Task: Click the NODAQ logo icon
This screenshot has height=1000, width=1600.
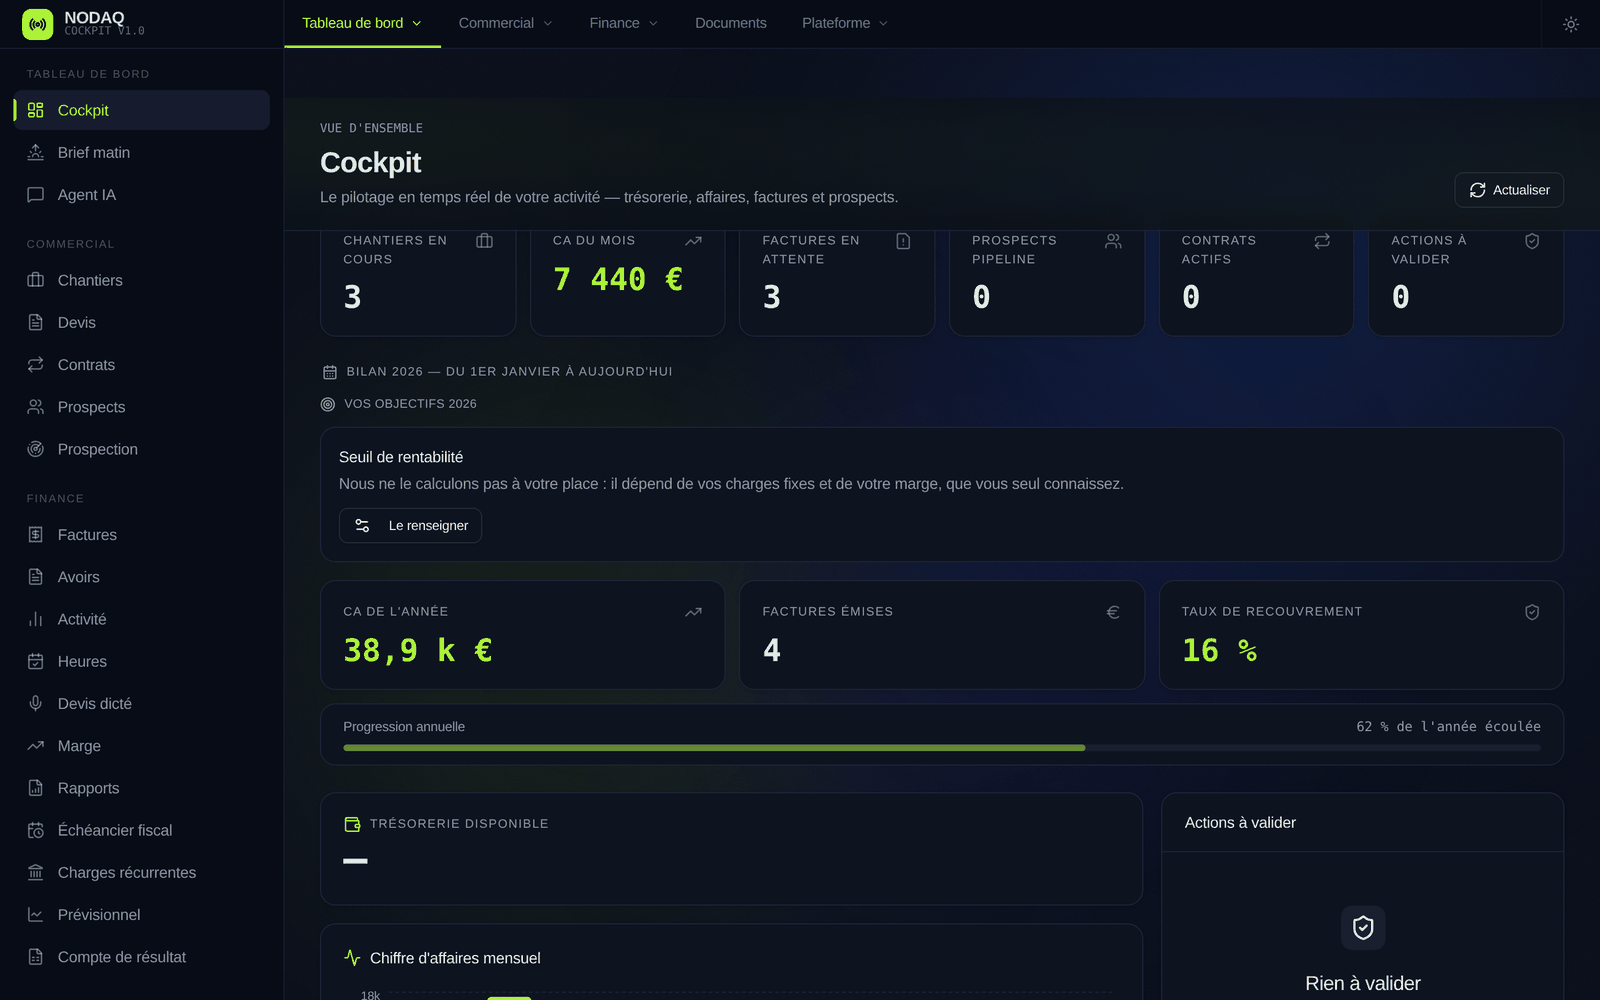Action: point(38,24)
